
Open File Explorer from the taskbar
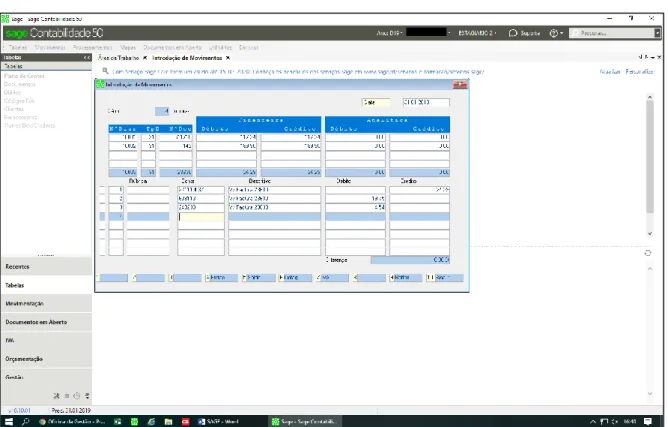click(168, 421)
